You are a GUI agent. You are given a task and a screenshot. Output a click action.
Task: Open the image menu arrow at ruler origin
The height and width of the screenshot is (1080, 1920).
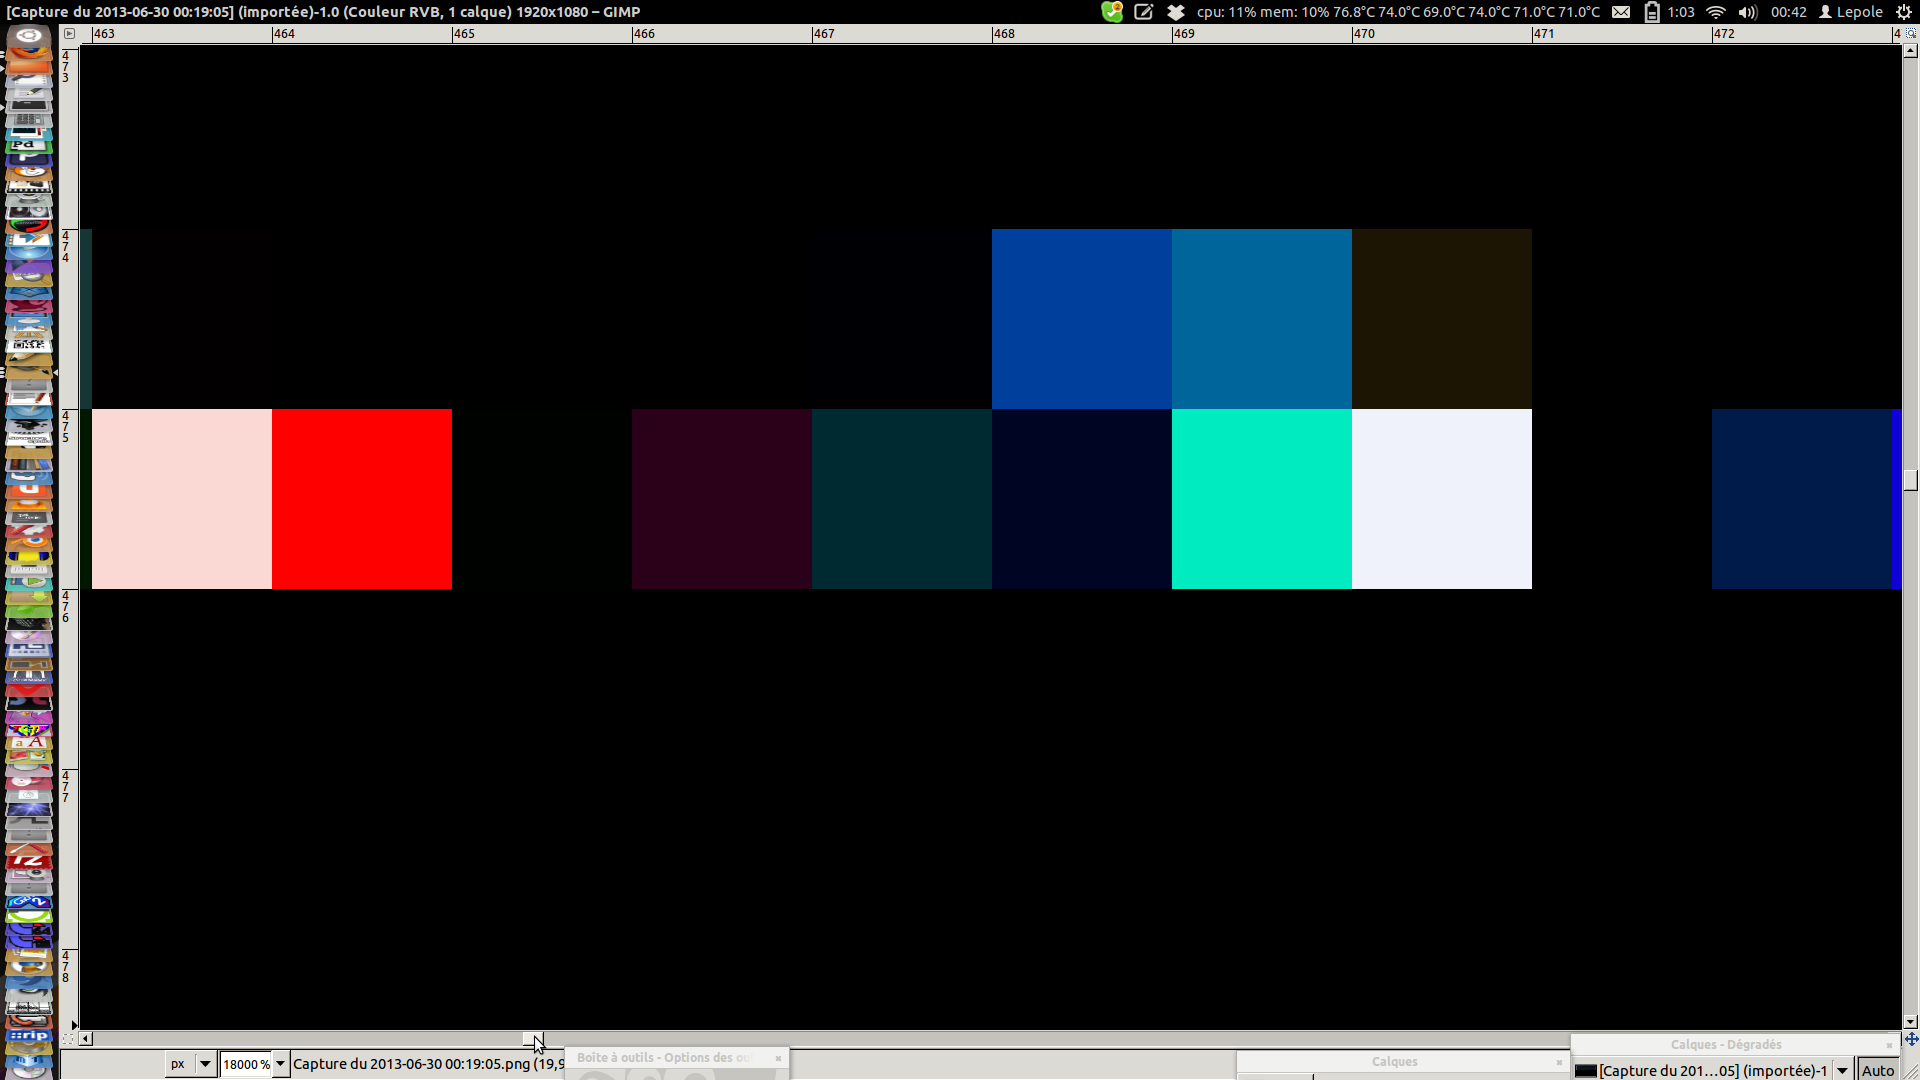(x=69, y=33)
